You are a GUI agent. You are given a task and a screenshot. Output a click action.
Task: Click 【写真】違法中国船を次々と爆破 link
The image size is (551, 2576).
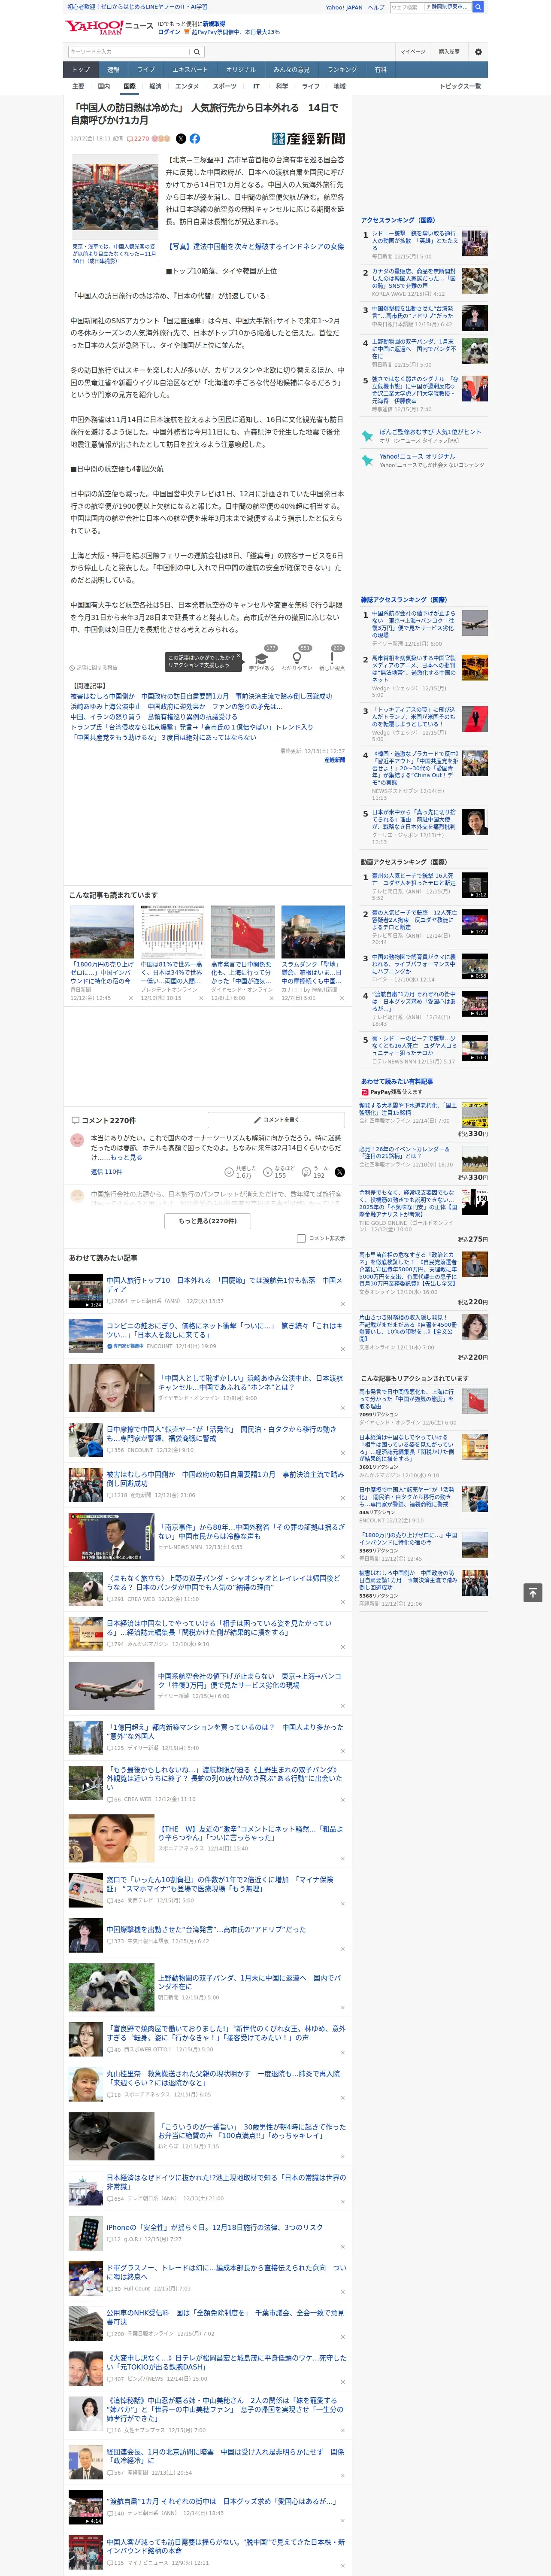tap(255, 246)
